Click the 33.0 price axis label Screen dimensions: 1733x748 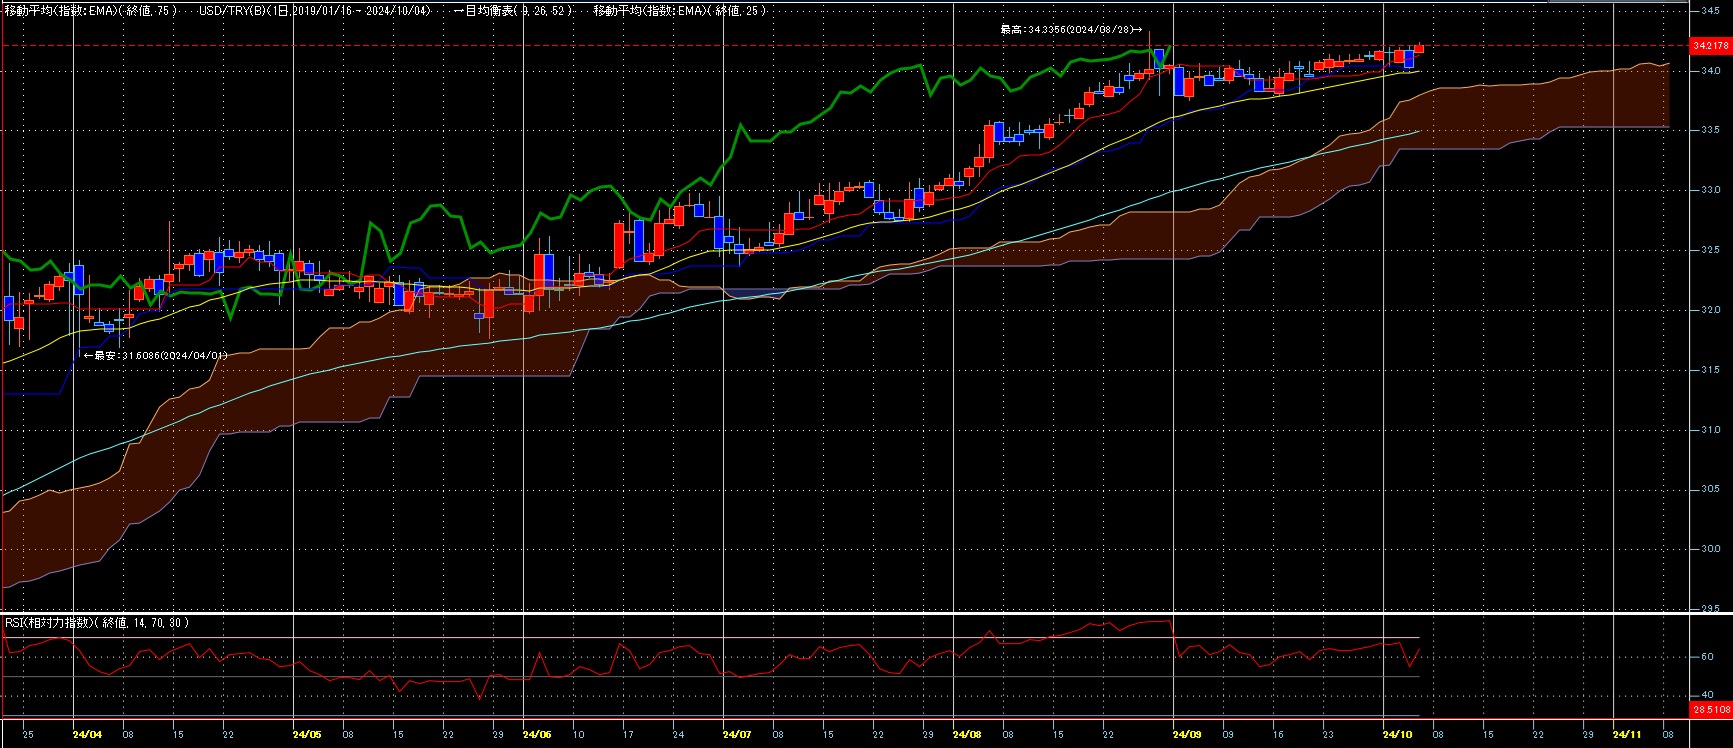point(1709,190)
